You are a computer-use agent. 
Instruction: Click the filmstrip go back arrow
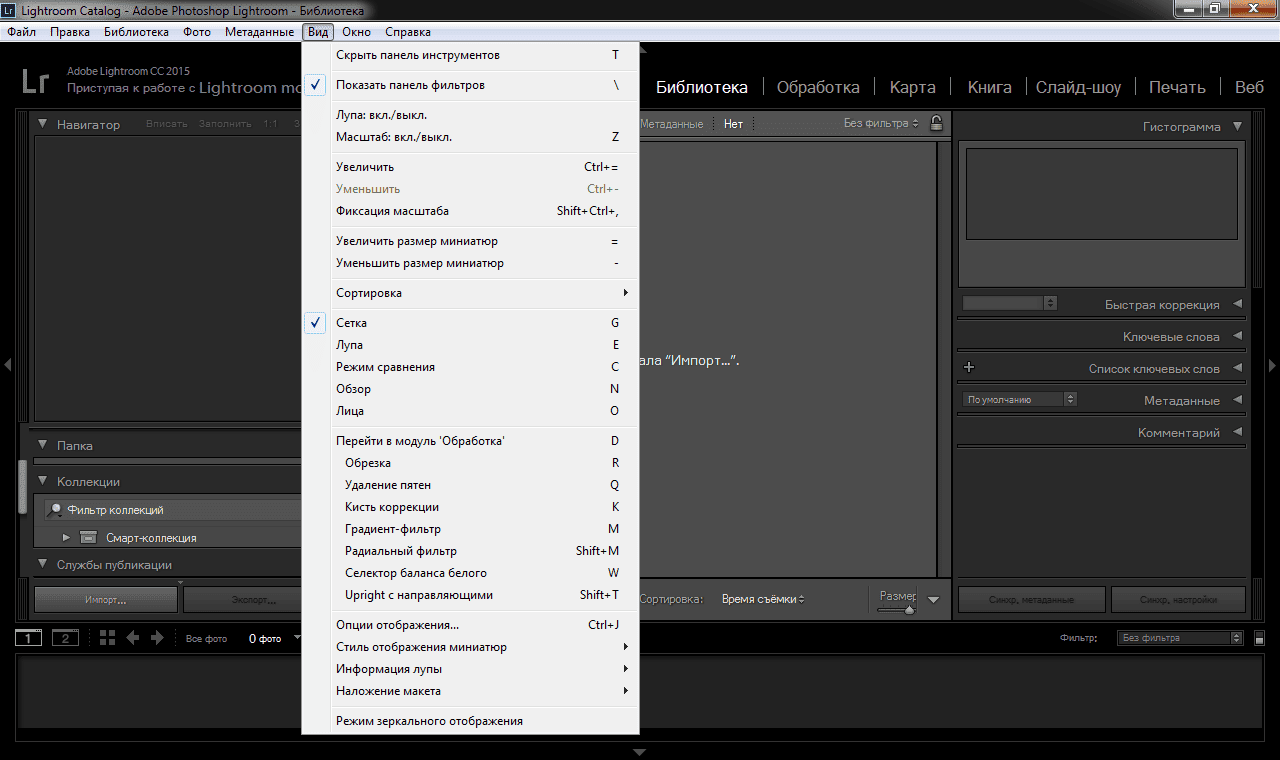[x=133, y=638]
